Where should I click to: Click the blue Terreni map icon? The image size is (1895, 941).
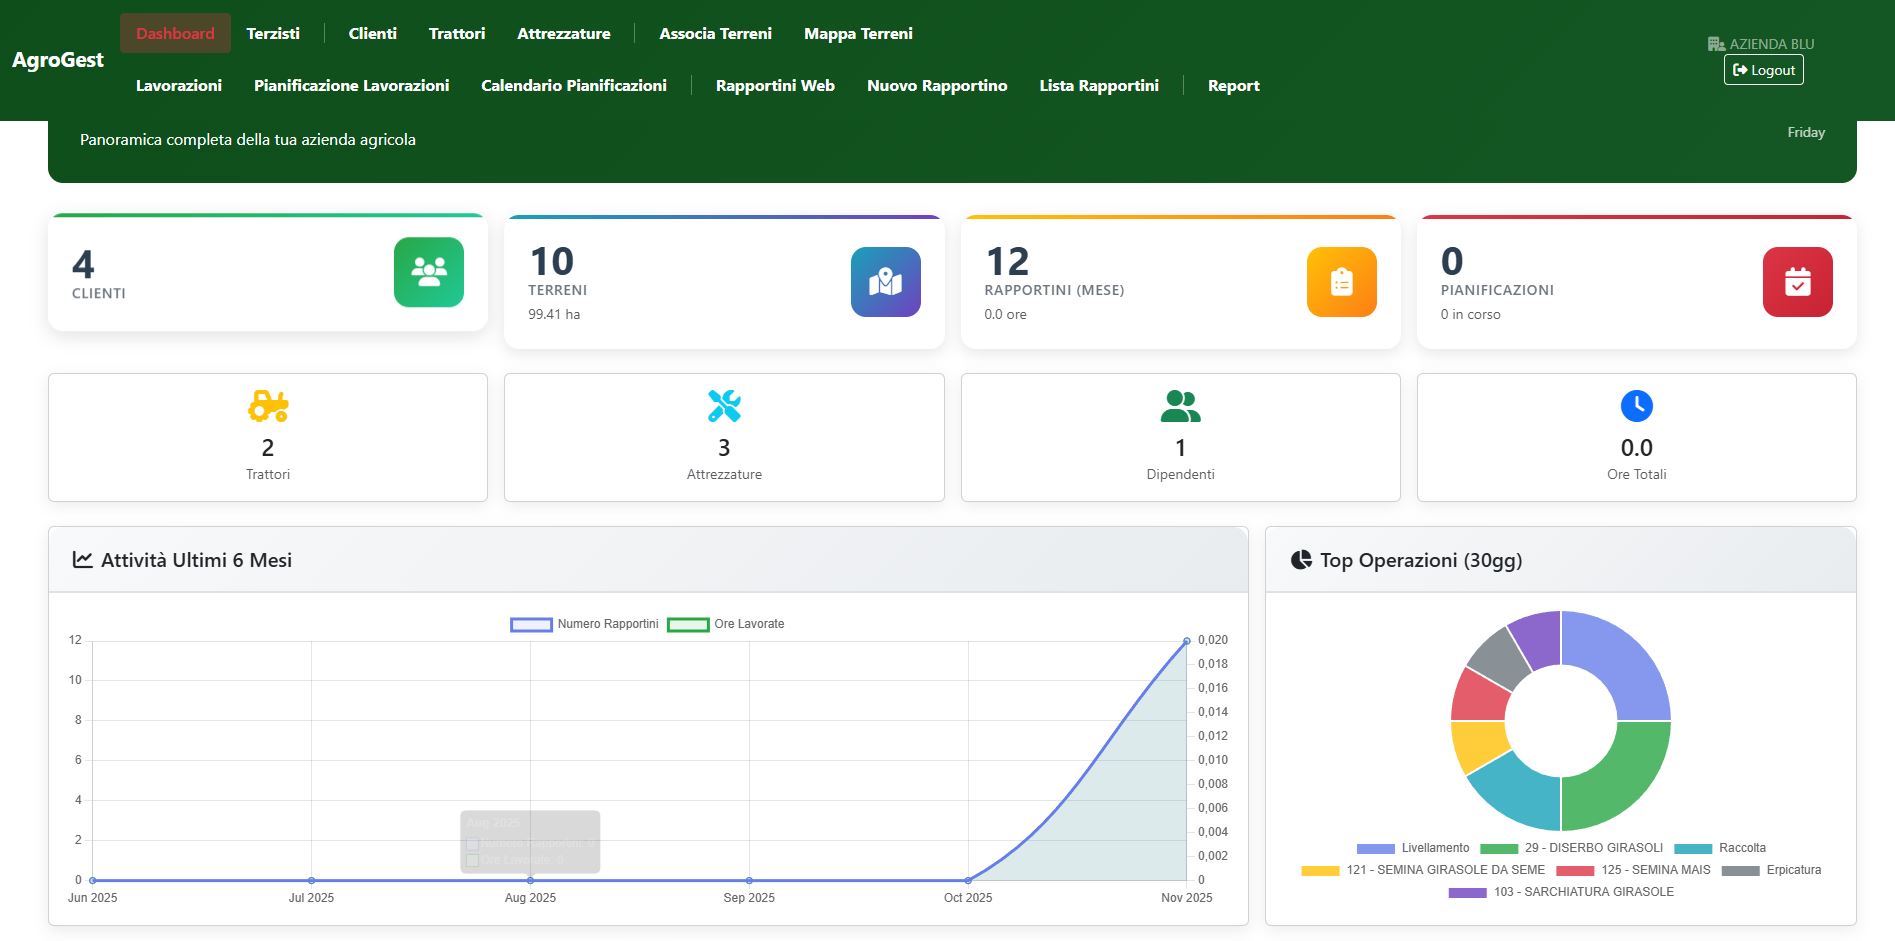click(885, 282)
